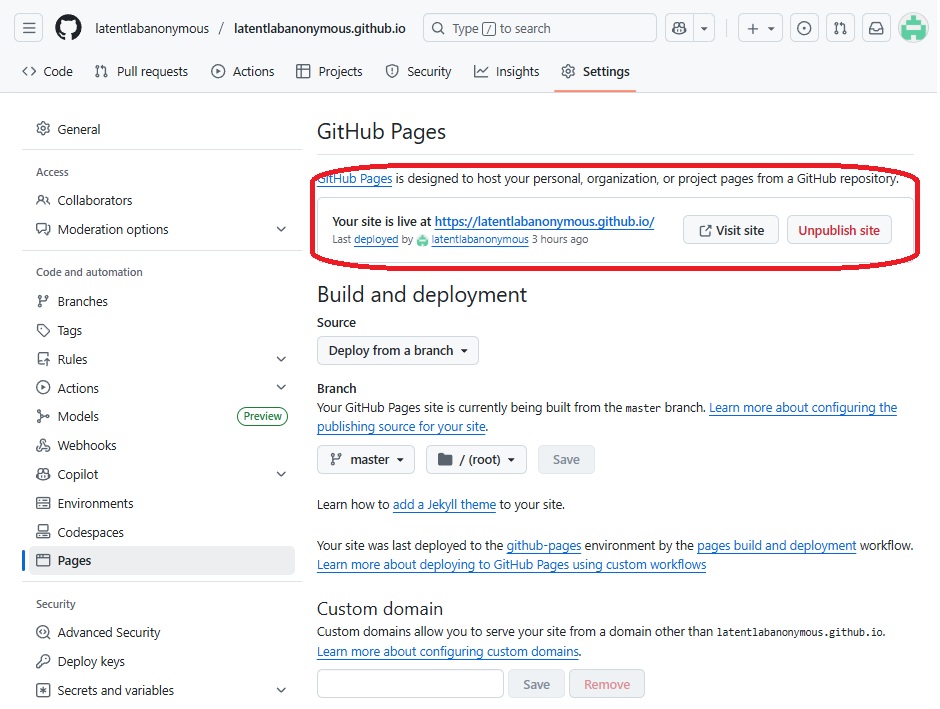The width and height of the screenshot is (940, 709).
Task: Click the Unpublish site button
Action: (x=839, y=229)
